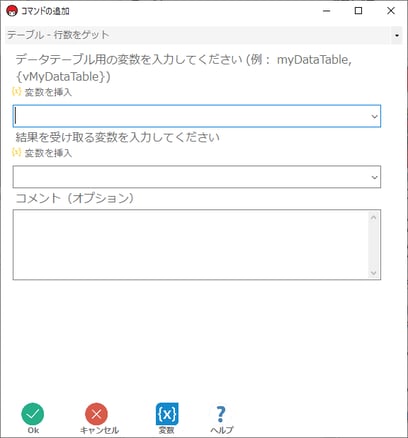Open the ヘルプ help question mark icon
The image size is (408, 438).
tap(221, 414)
